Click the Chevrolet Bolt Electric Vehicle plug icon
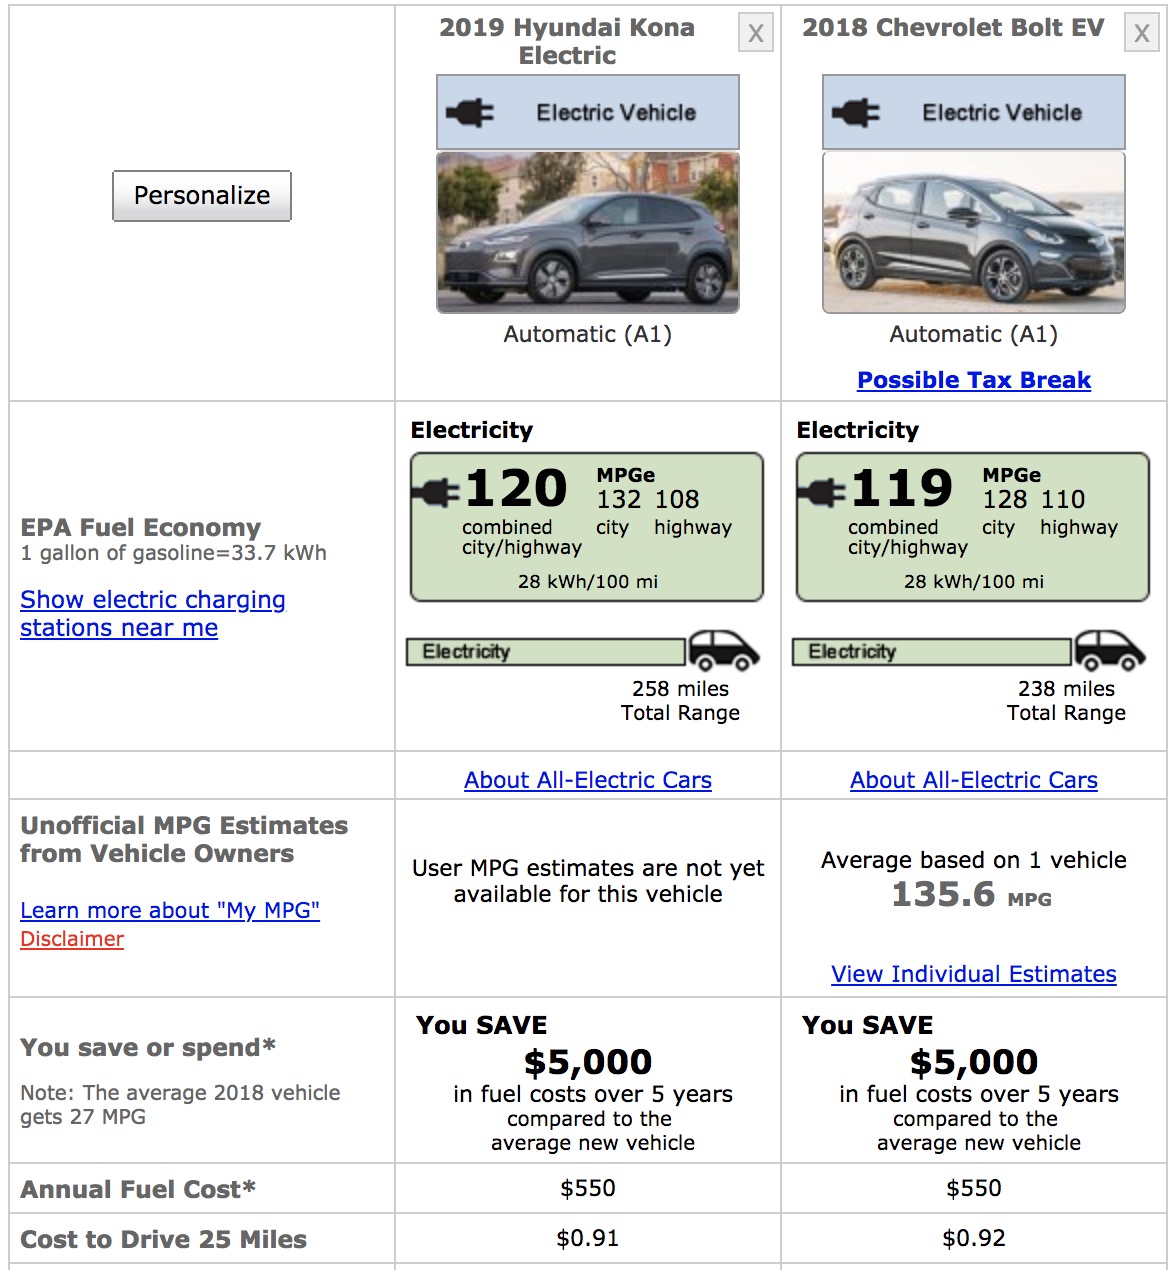Viewport: 1172px width, 1270px height. 856,113
